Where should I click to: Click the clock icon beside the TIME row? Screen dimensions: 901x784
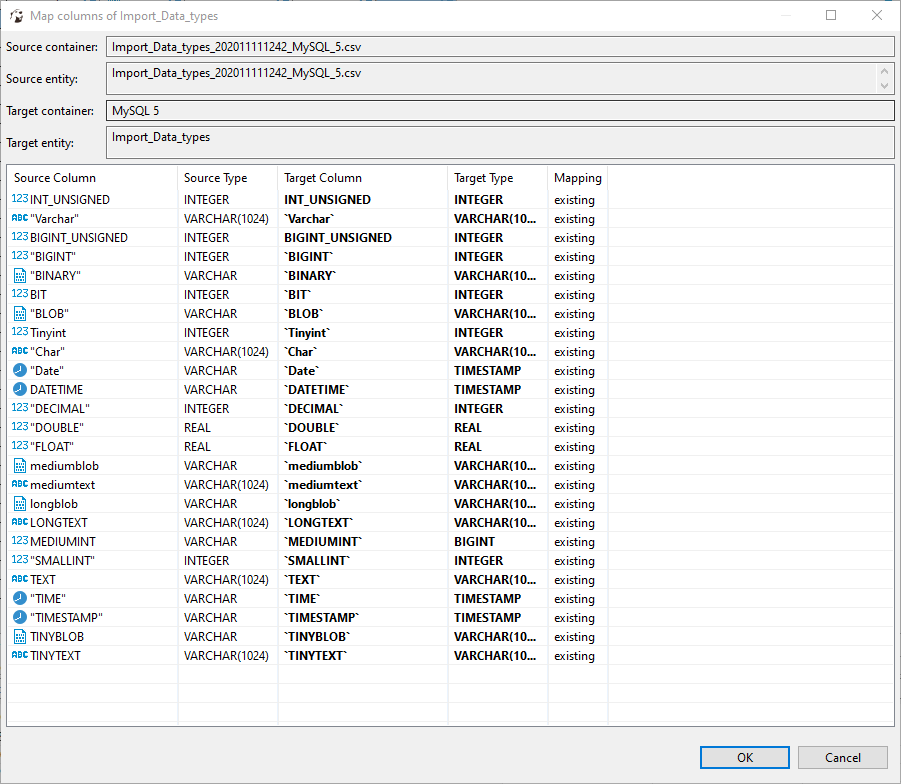18,598
